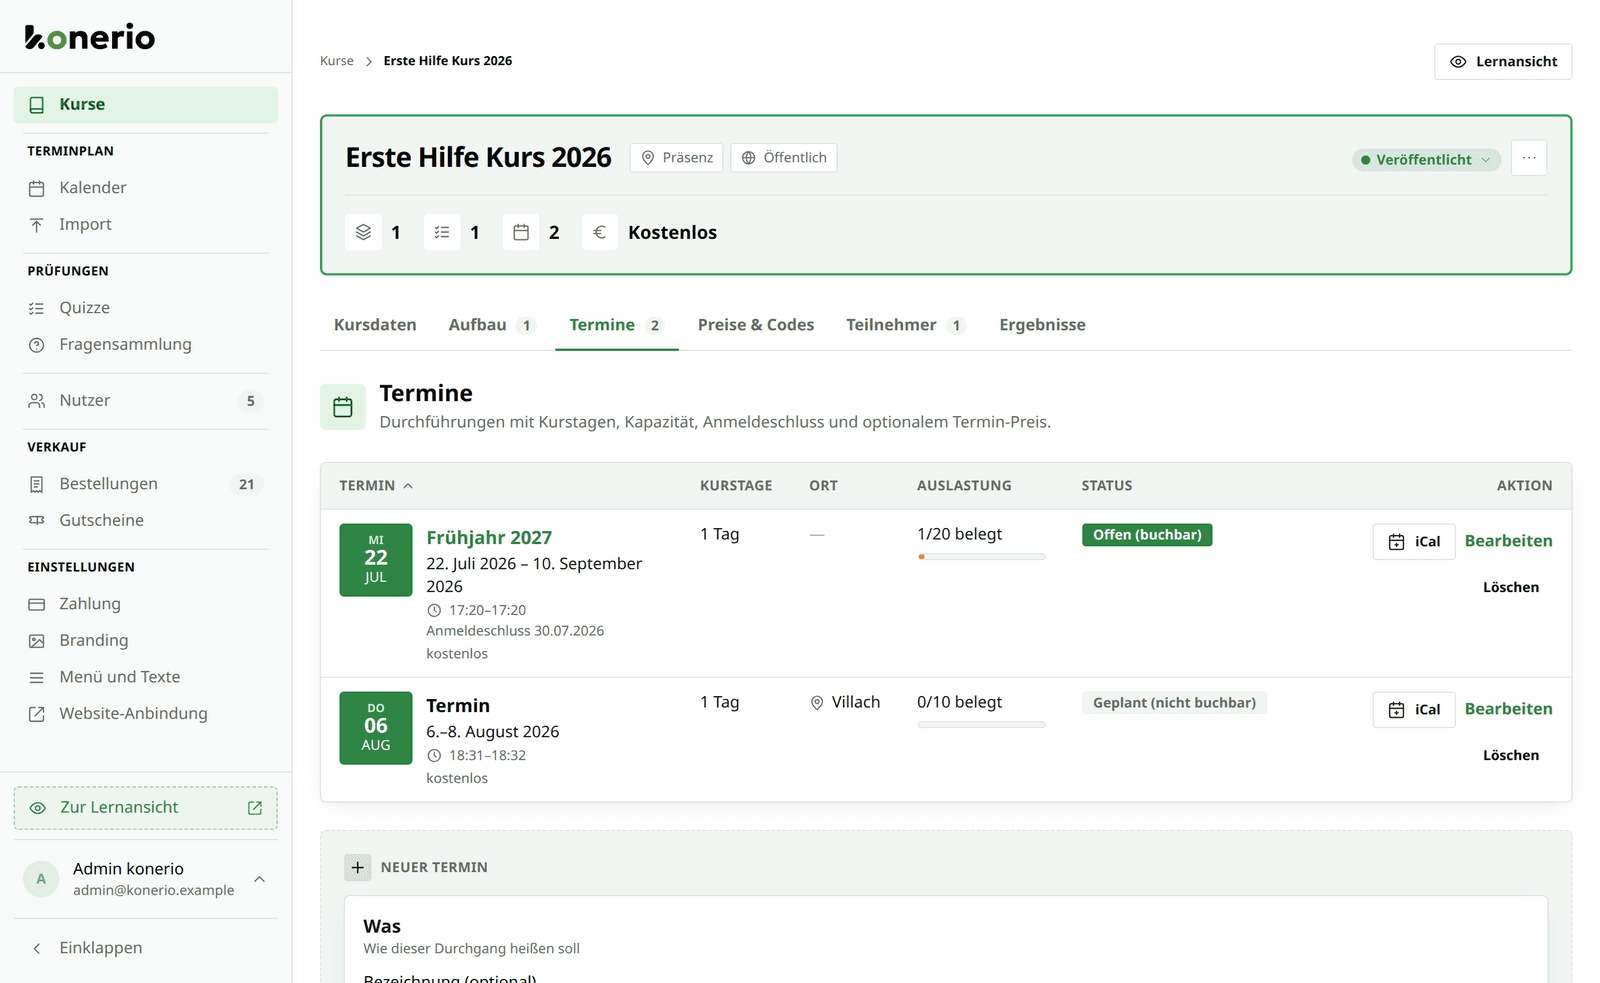Click the 0/10 belegt progress bar
This screenshot has width=1600, height=983.
981,725
